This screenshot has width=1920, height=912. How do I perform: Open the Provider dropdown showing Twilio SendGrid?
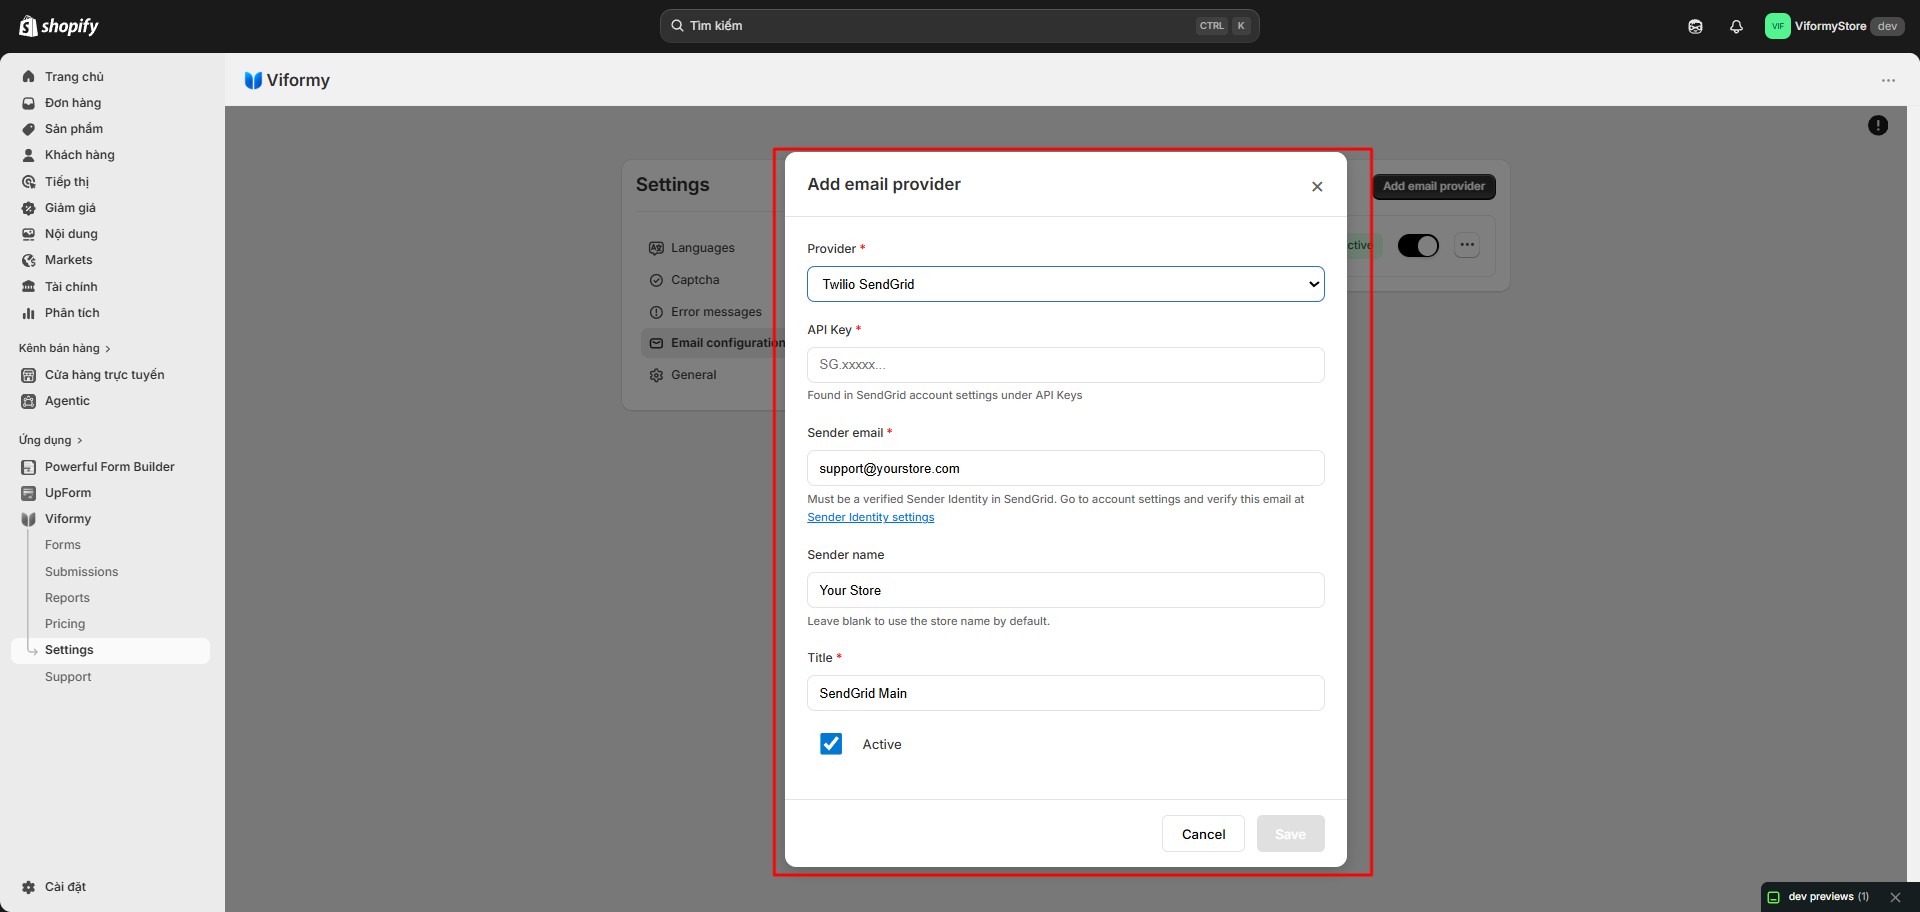tap(1065, 284)
